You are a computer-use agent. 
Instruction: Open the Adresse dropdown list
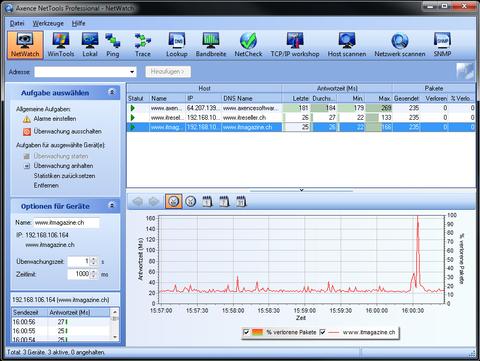click(132, 72)
